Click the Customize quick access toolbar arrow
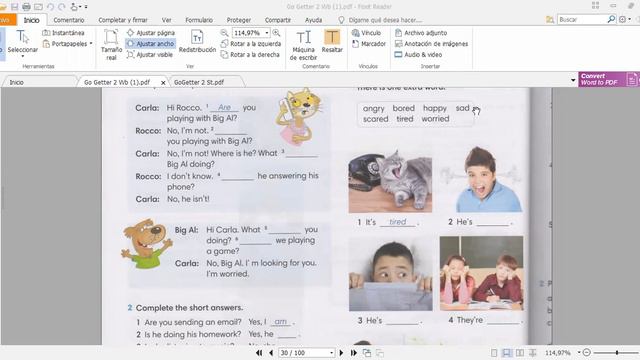This screenshot has width=640, height=360. coord(86,7)
